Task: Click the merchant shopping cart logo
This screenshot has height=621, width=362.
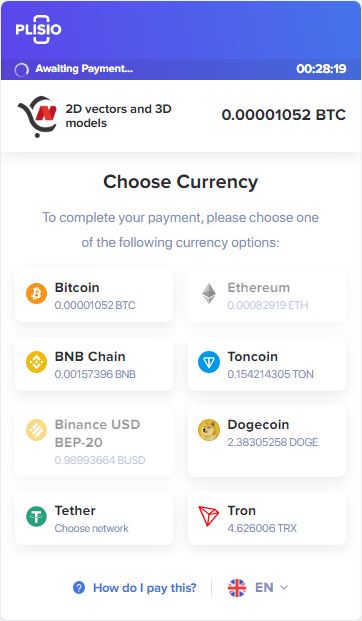Action: click(37, 116)
